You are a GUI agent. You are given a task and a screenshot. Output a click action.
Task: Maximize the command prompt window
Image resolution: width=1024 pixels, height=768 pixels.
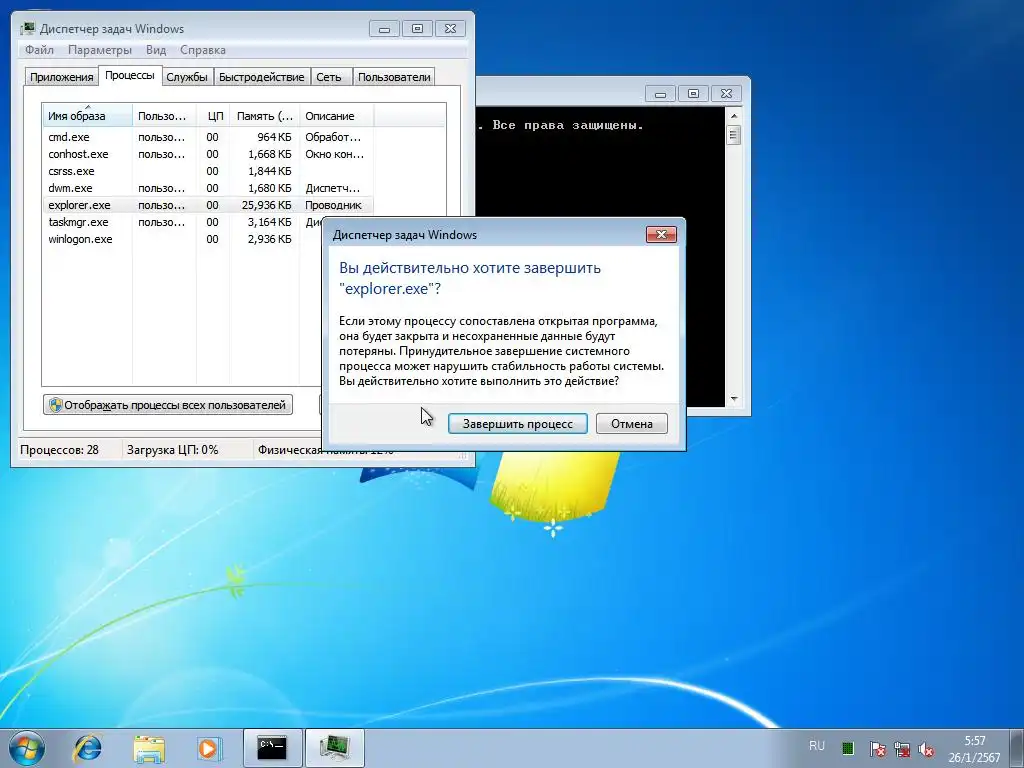pyautogui.click(x=693, y=94)
